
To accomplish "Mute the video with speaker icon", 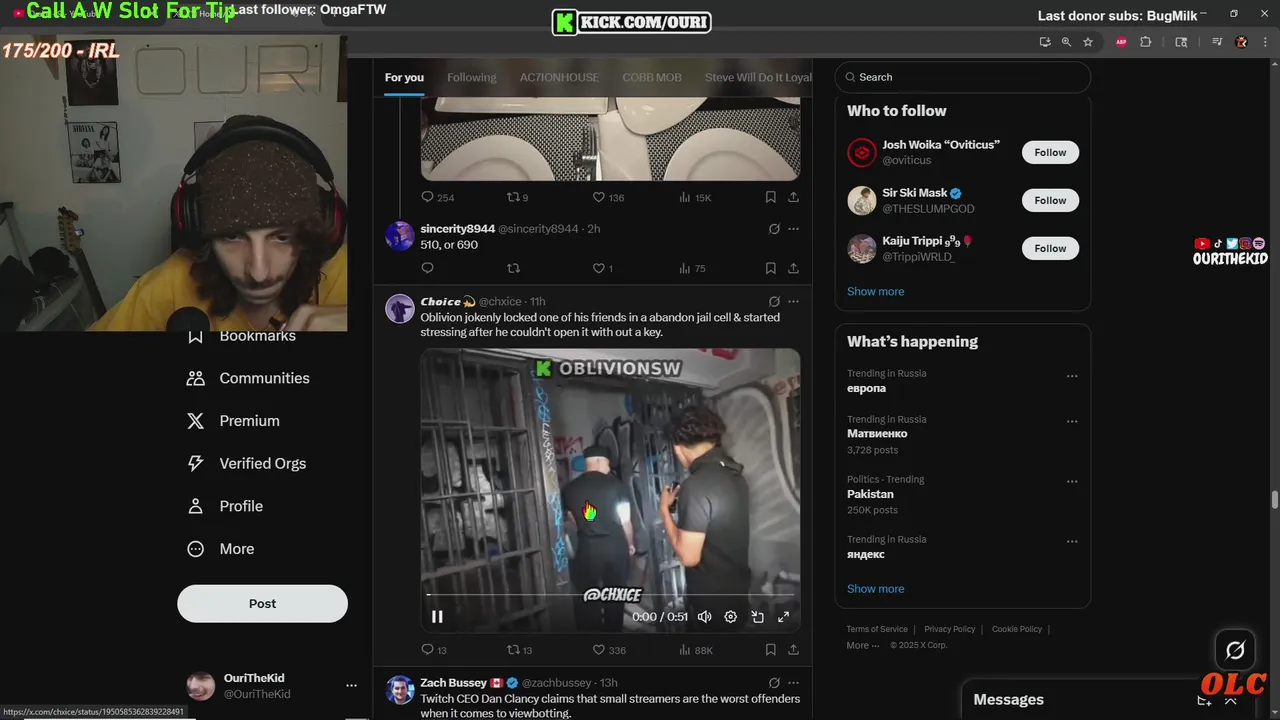I will coord(704,617).
